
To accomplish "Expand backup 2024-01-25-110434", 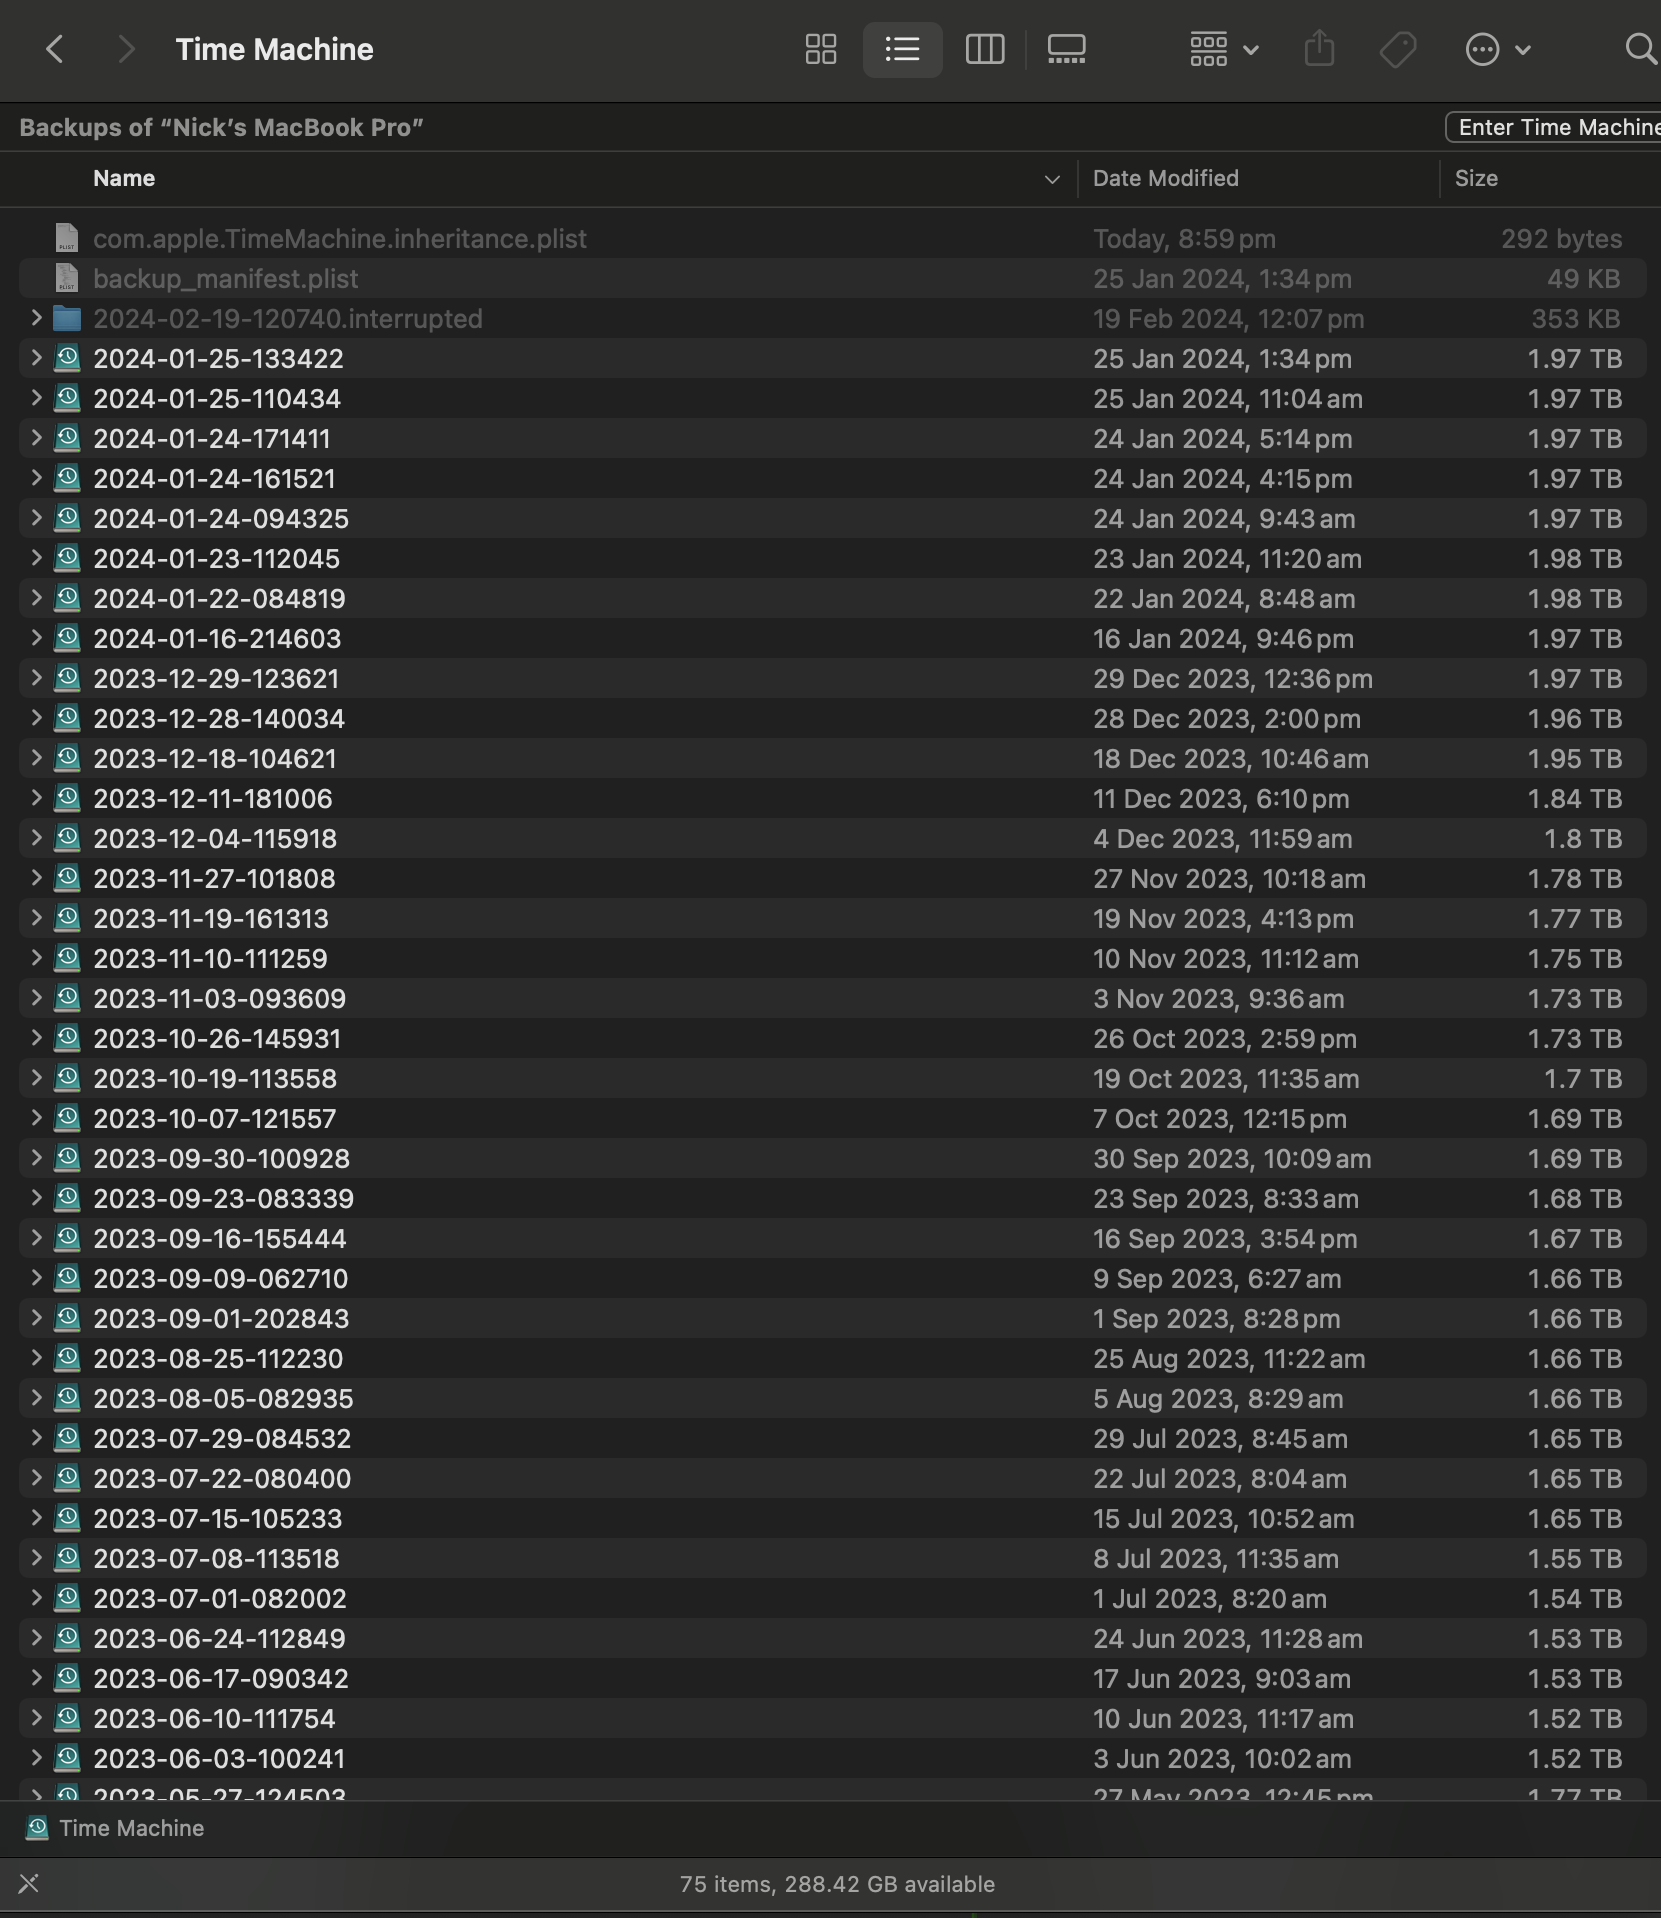I will click(x=36, y=398).
